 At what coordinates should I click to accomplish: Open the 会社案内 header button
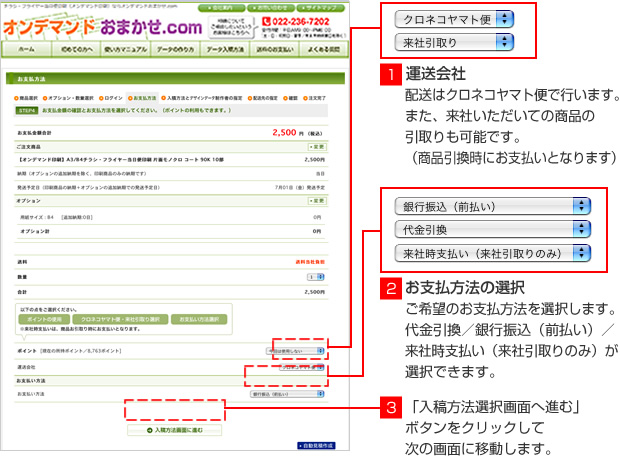point(221,8)
